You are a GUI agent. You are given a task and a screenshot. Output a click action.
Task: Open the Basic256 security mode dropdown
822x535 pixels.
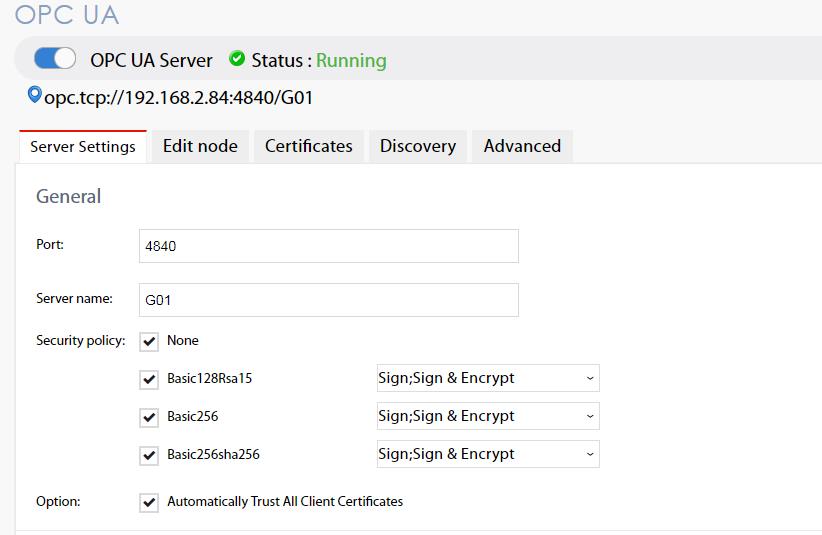[487, 416]
